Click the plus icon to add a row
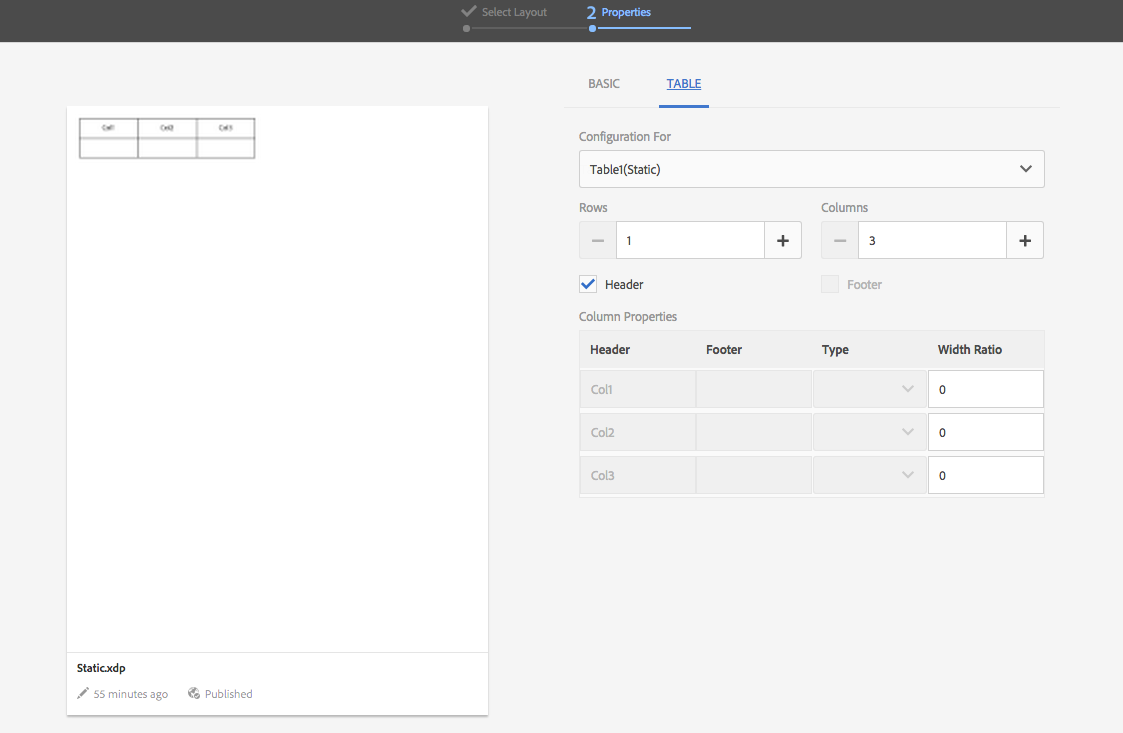 pos(783,240)
